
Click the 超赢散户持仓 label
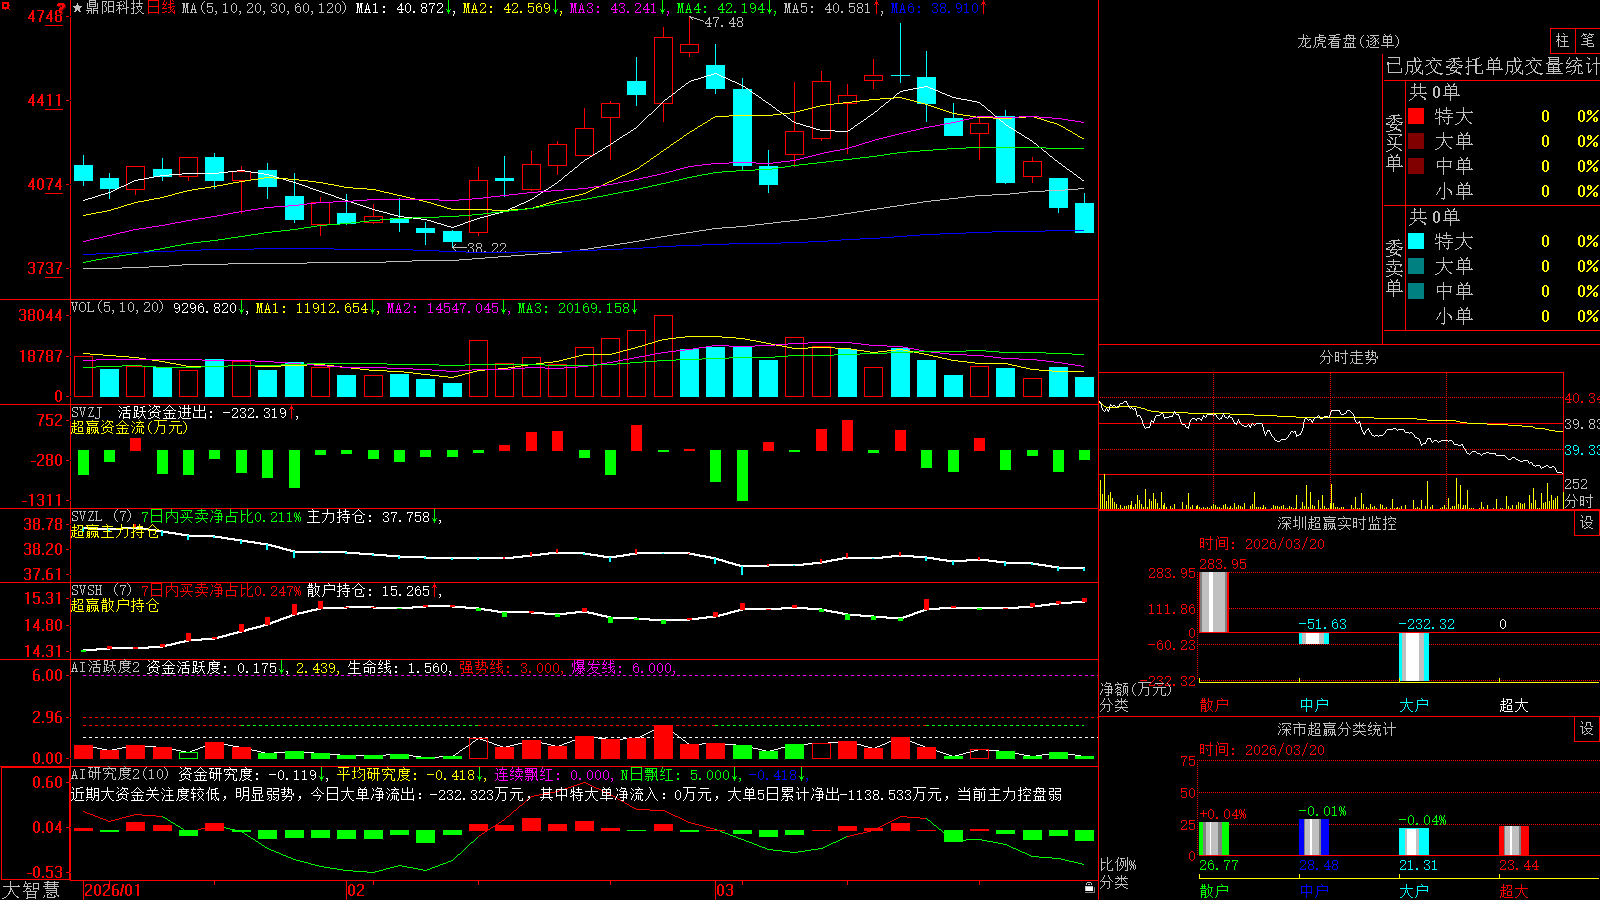coord(115,605)
